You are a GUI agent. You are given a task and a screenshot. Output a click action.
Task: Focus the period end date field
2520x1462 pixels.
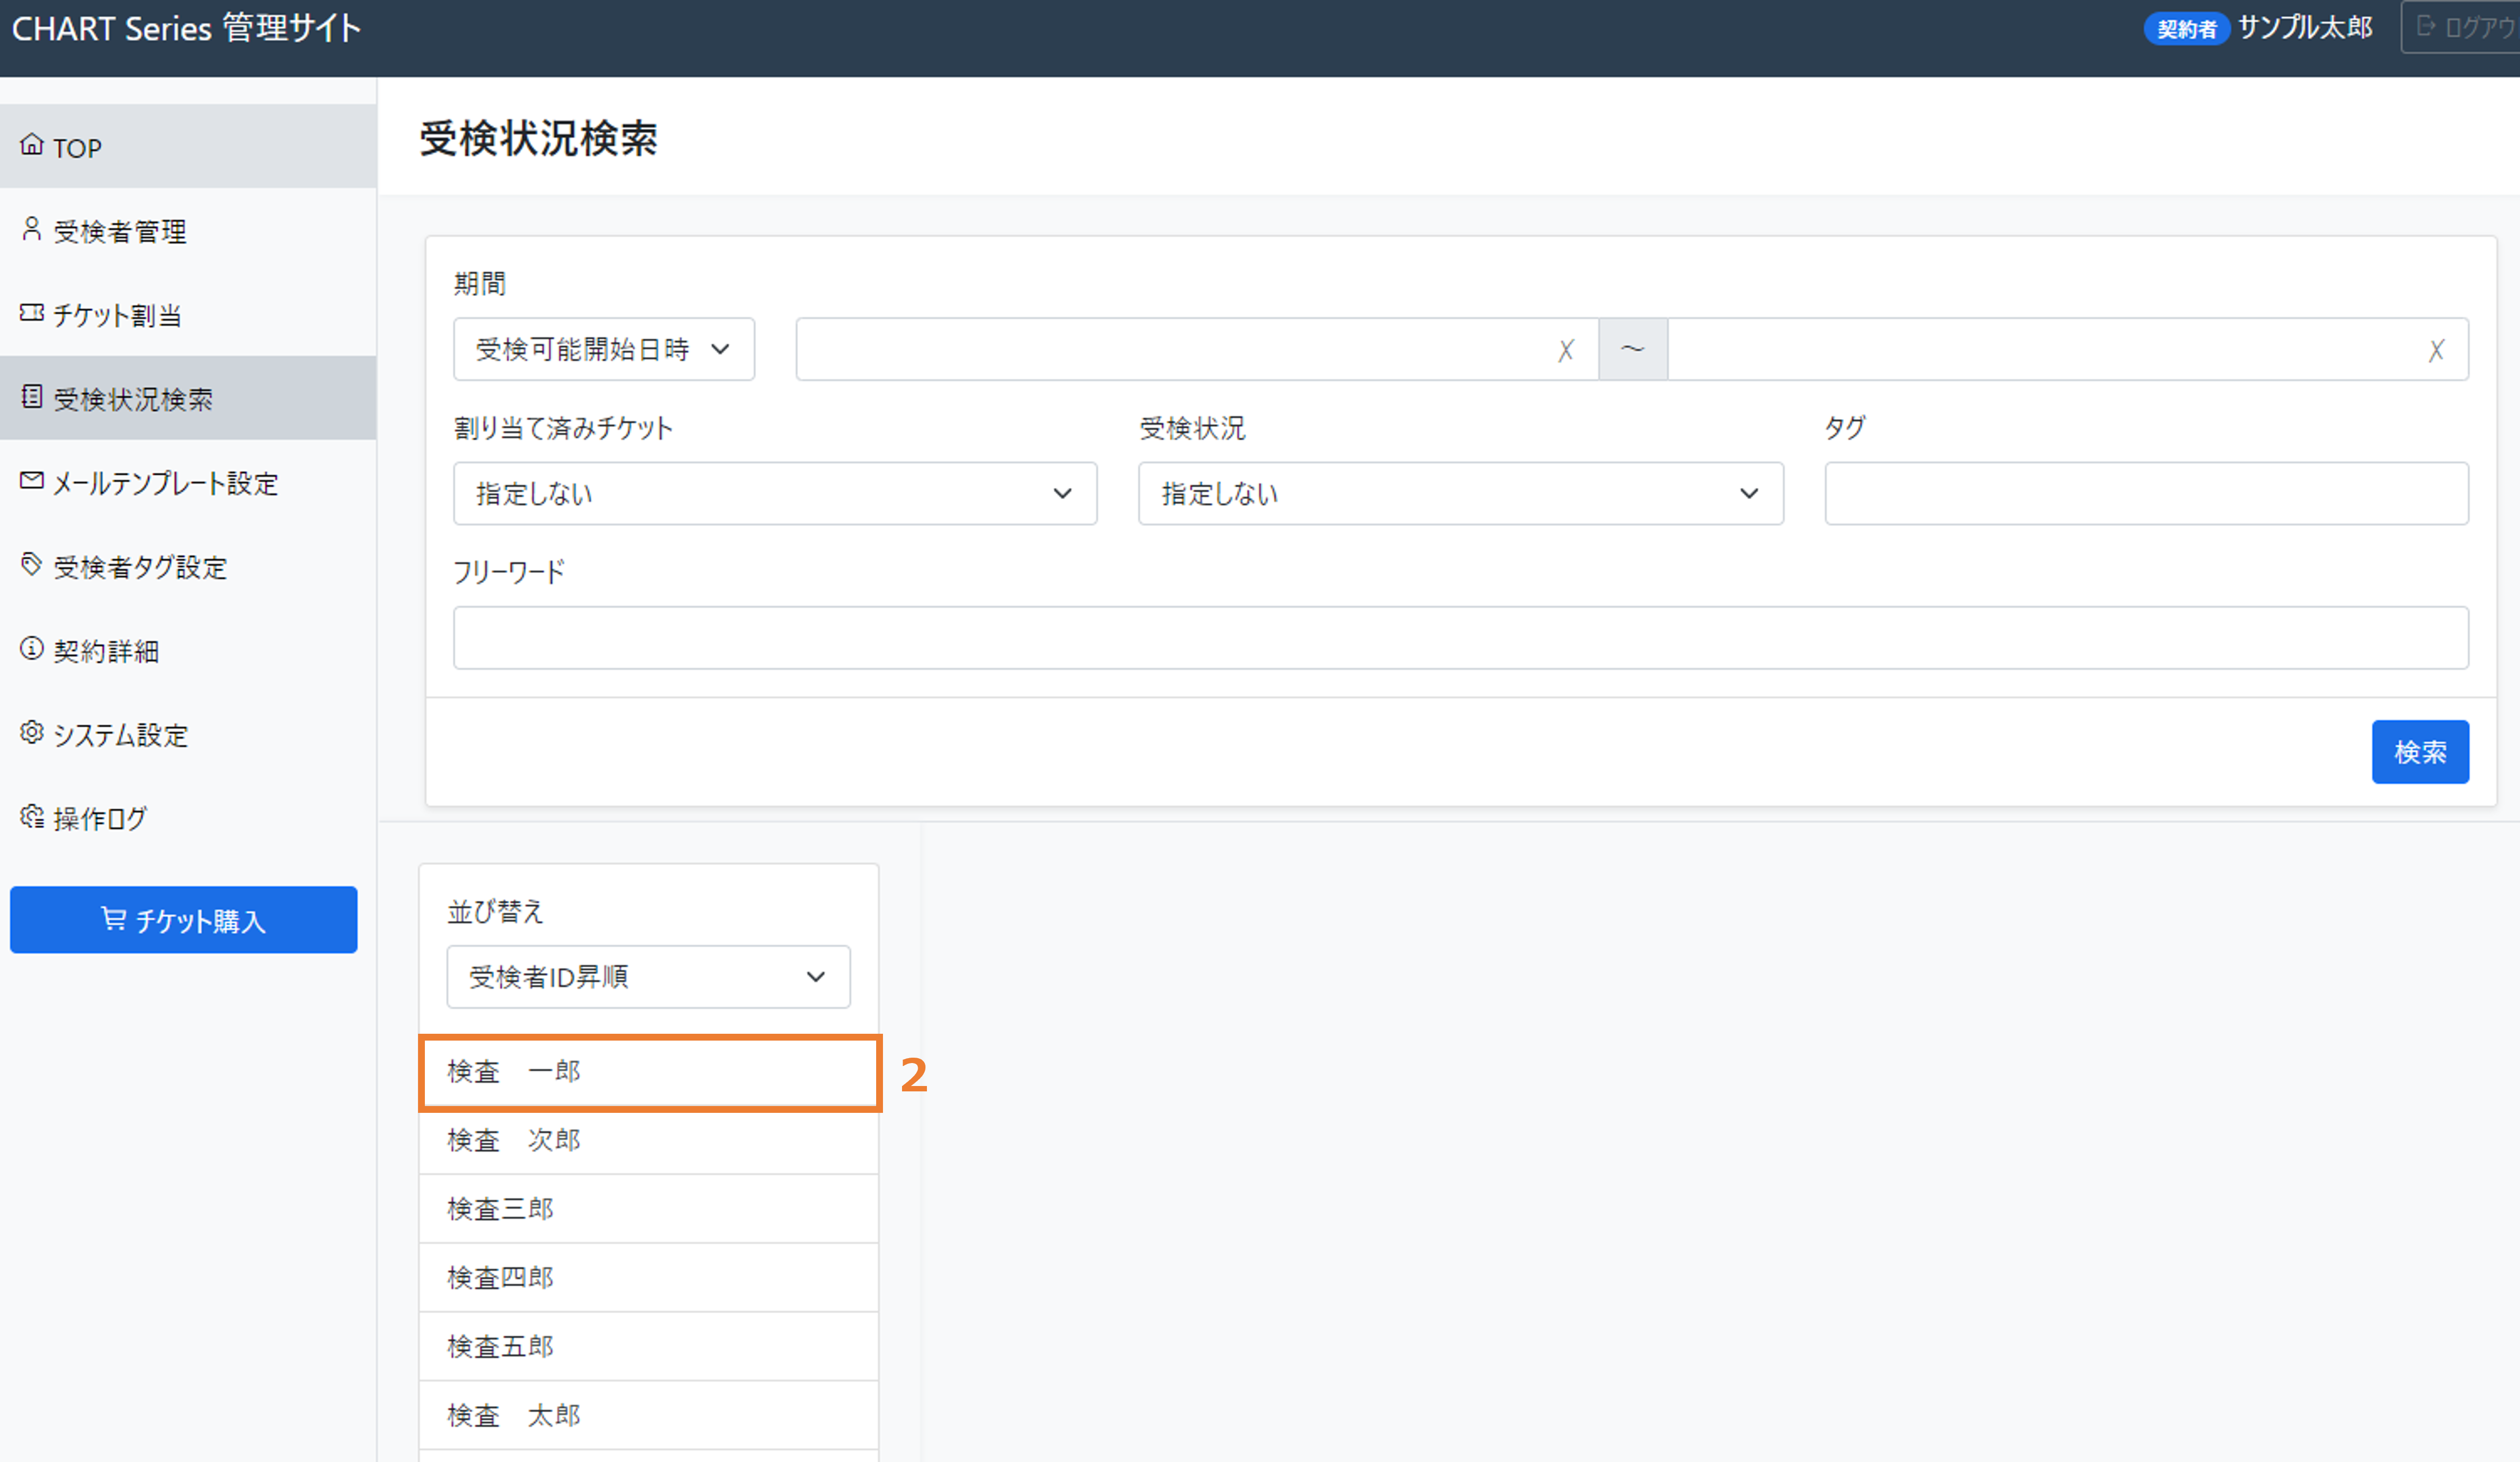pyautogui.click(x=2068, y=349)
